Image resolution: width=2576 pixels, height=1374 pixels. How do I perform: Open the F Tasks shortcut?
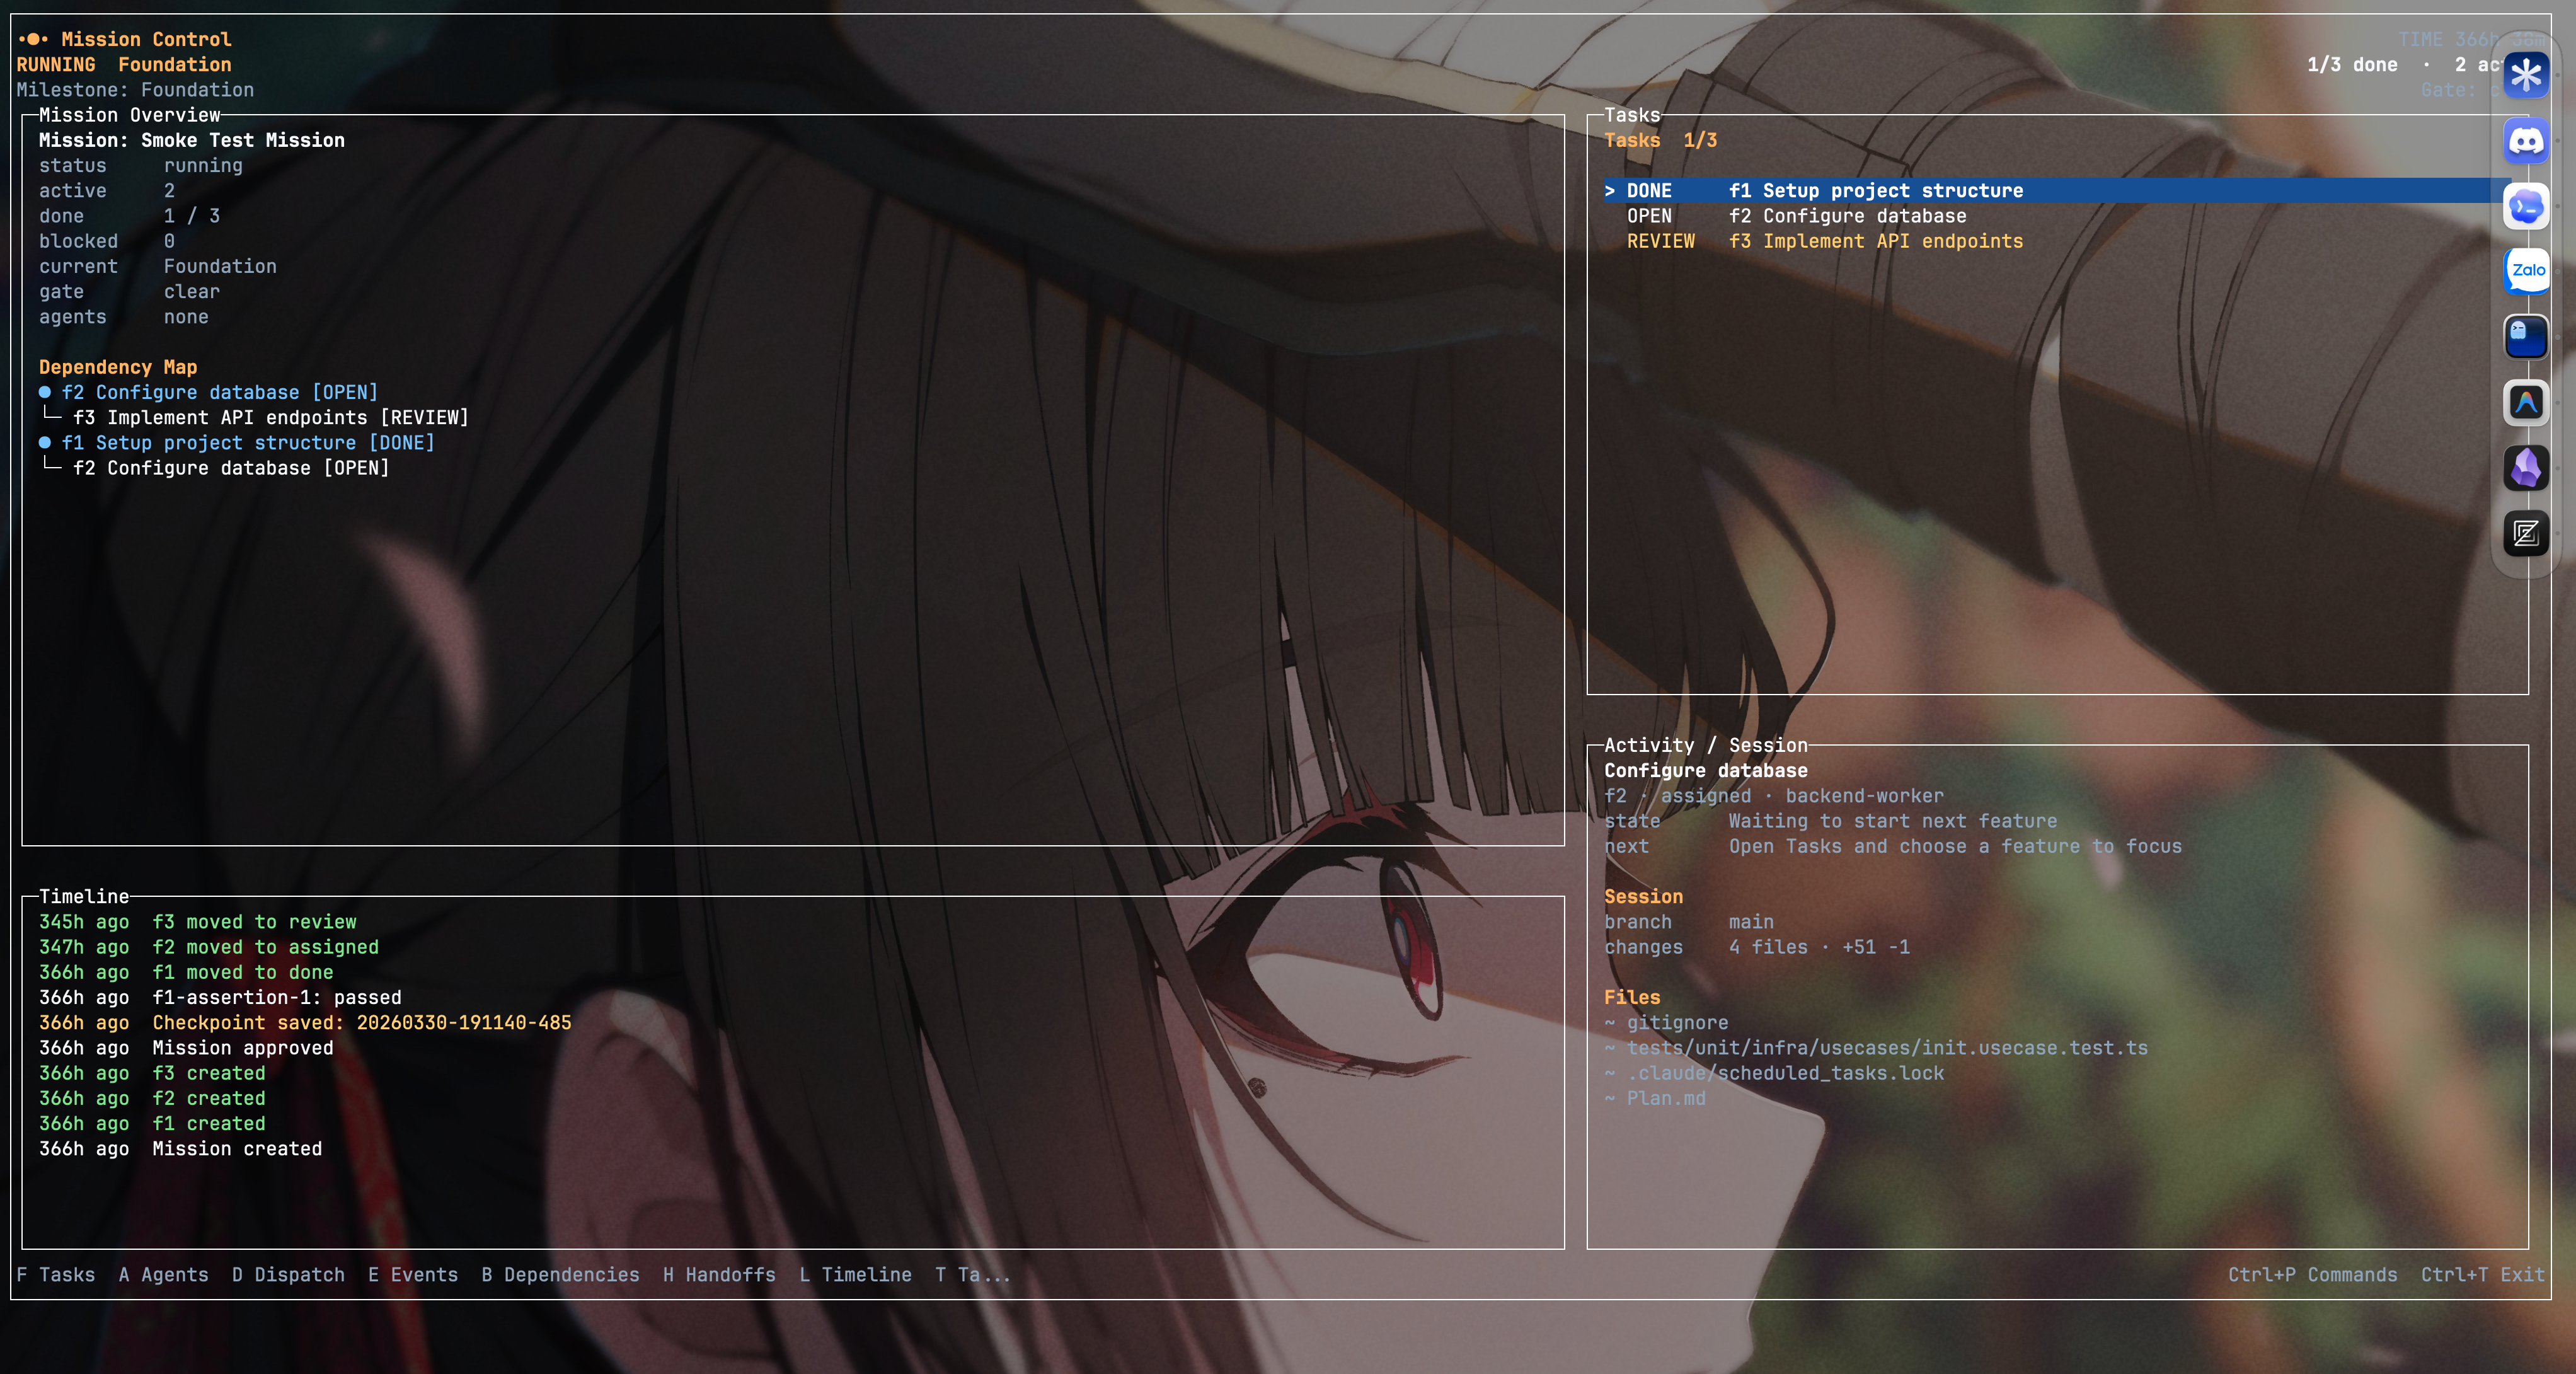[x=56, y=1274]
